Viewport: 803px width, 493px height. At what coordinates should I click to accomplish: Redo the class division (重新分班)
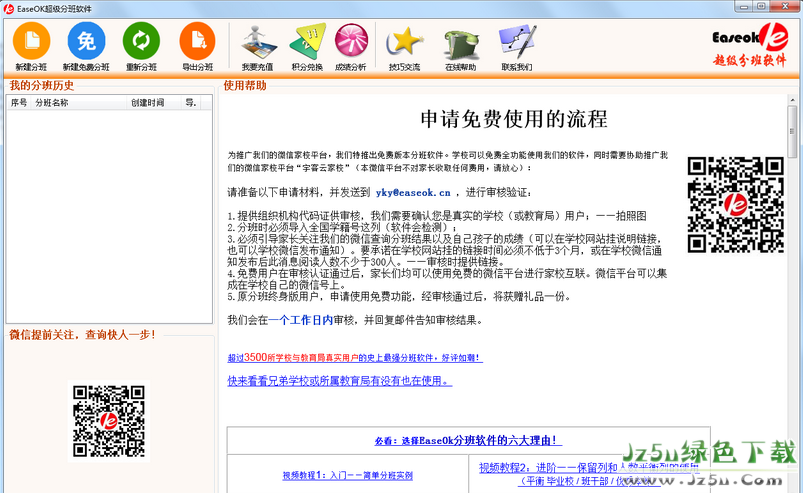pos(141,47)
